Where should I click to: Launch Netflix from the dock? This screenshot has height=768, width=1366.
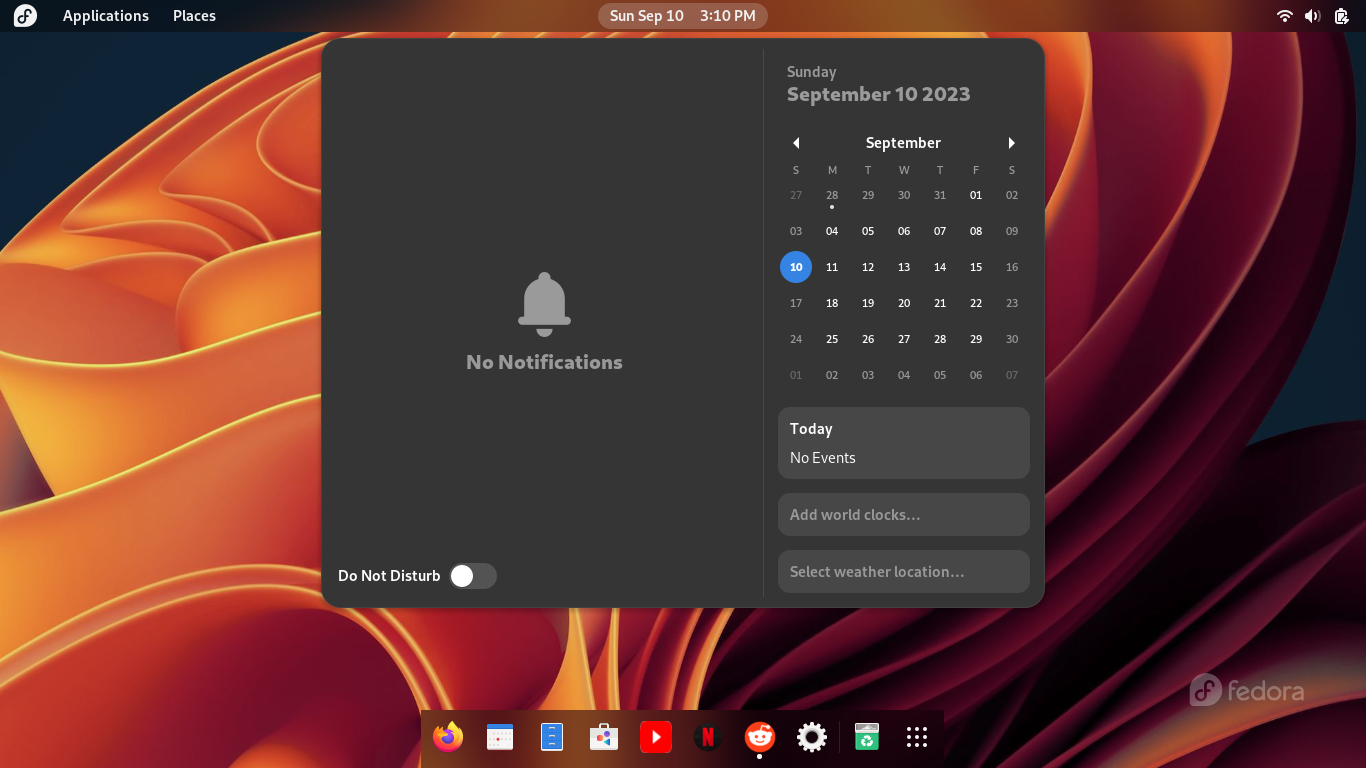coord(708,738)
